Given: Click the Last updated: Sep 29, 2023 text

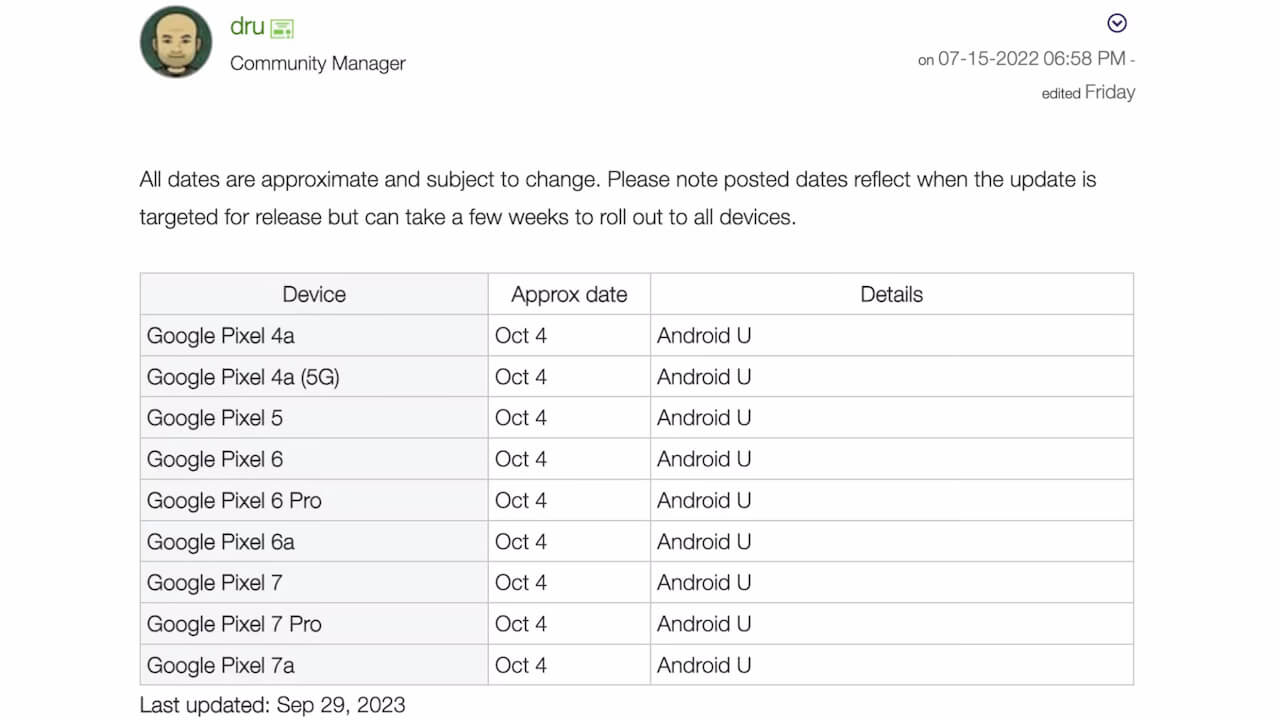Looking at the screenshot, I should point(273,705).
